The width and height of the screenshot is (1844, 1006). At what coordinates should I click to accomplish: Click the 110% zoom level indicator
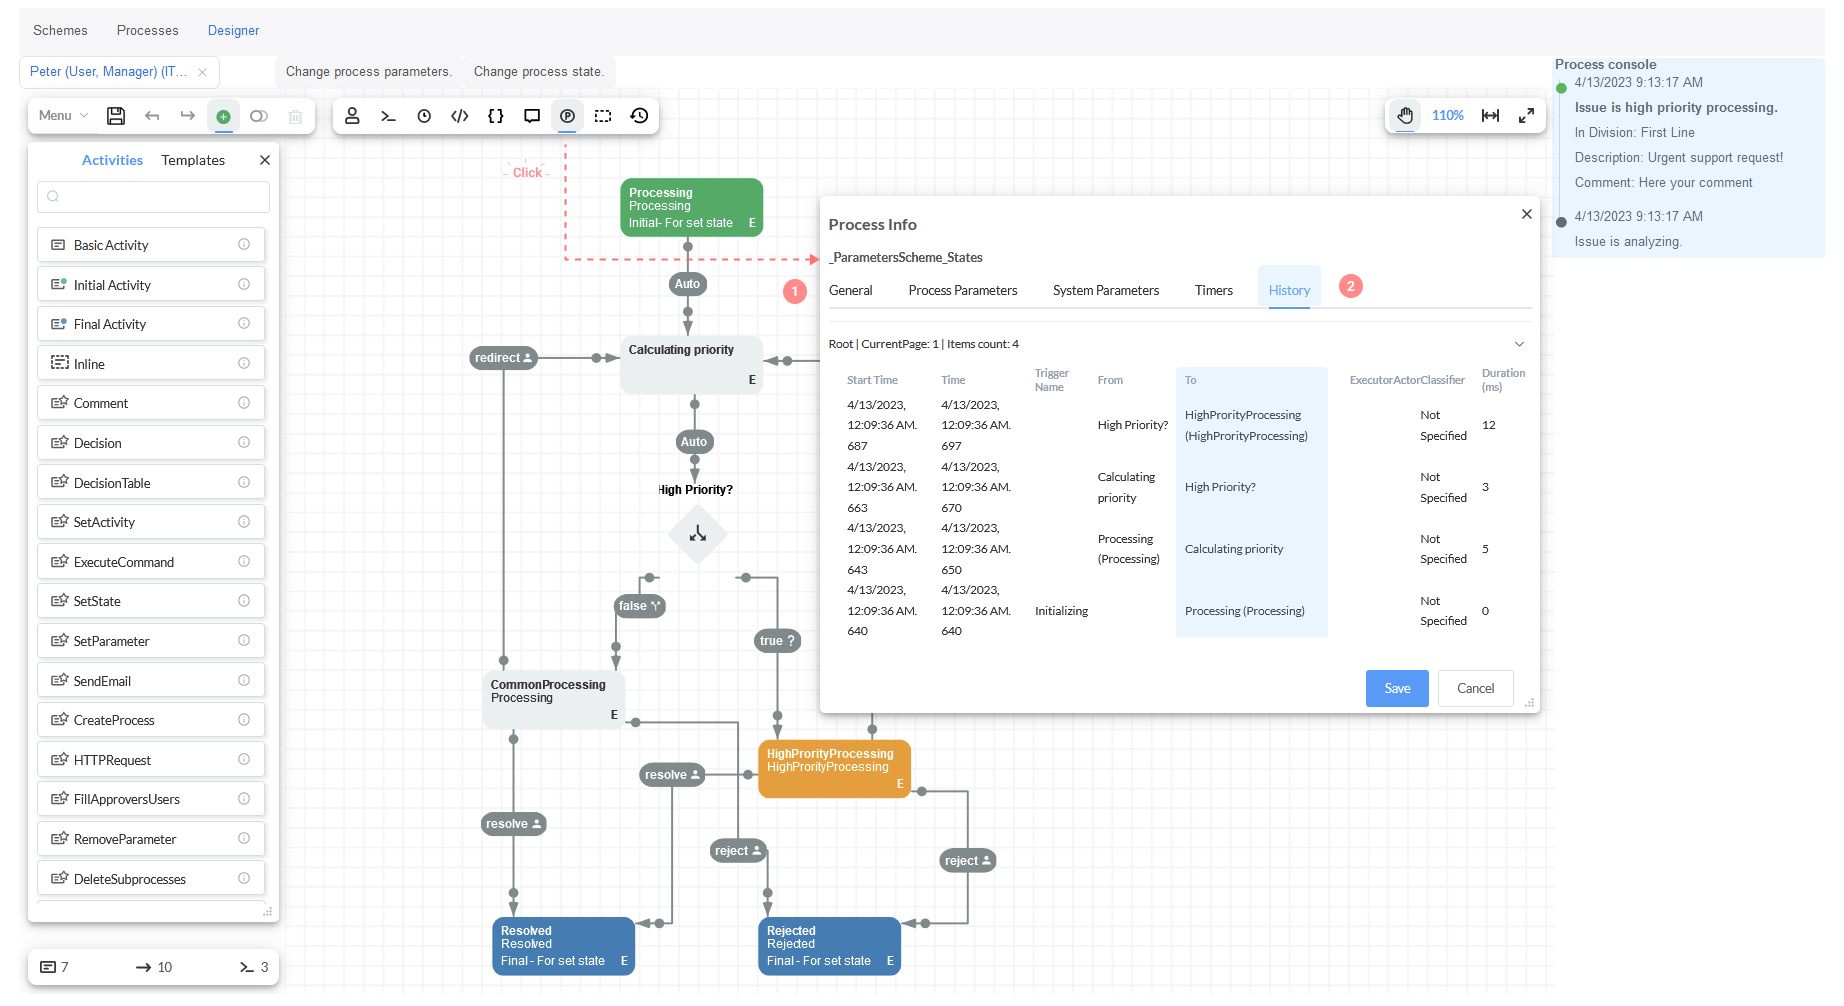pyautogui.click(x=1448, y=116)
